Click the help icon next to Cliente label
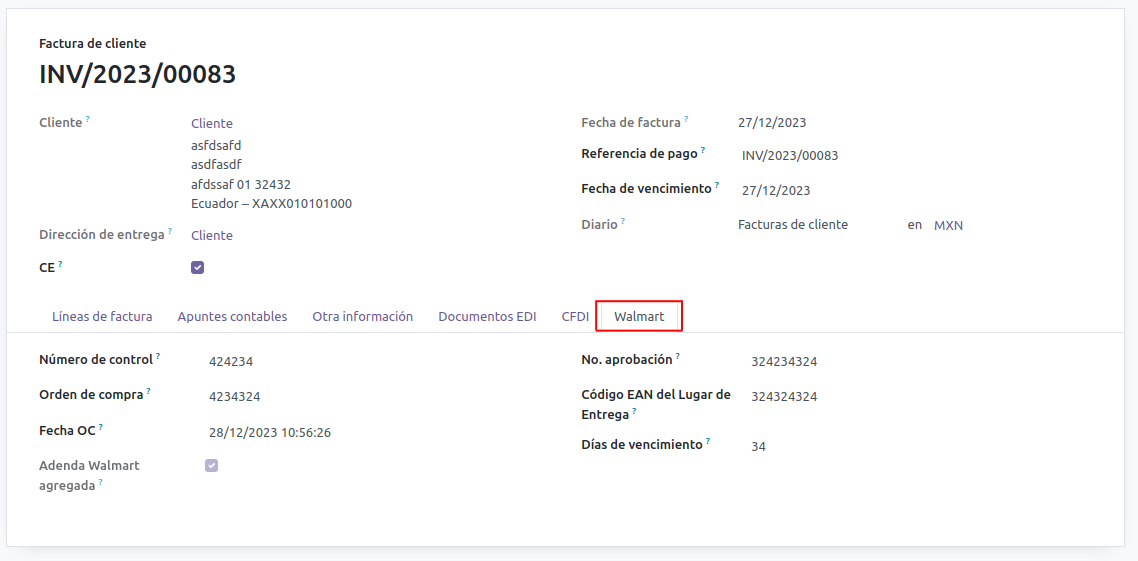This screenshot has height=561, width=1138. click(x=88, y=119)
